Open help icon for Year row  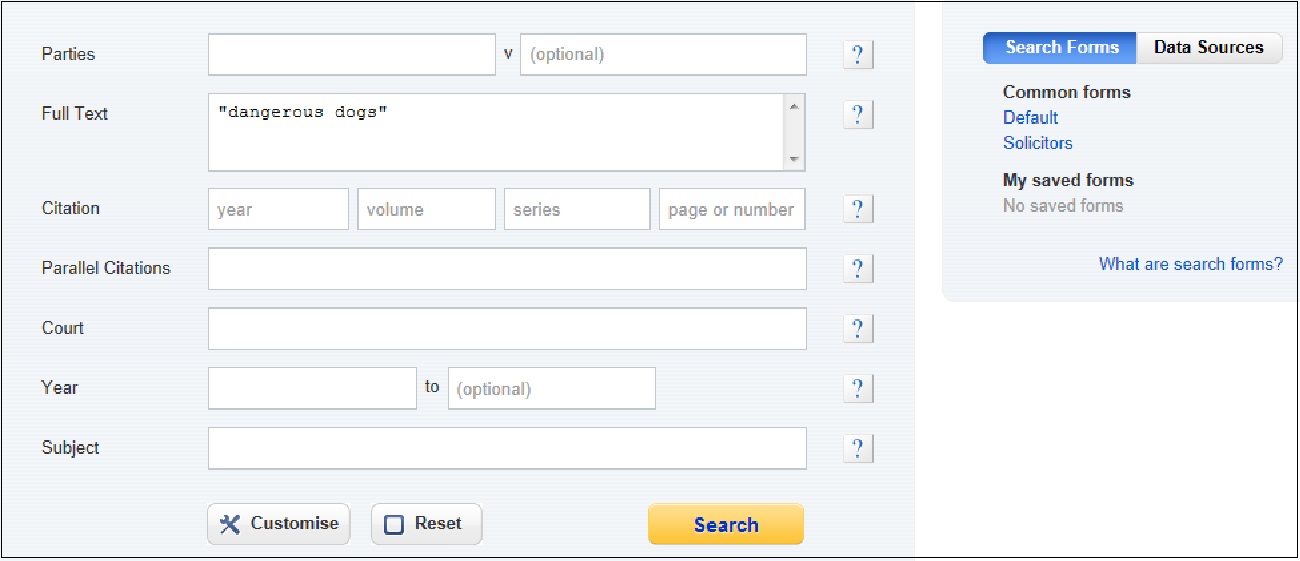click(858, 388)
